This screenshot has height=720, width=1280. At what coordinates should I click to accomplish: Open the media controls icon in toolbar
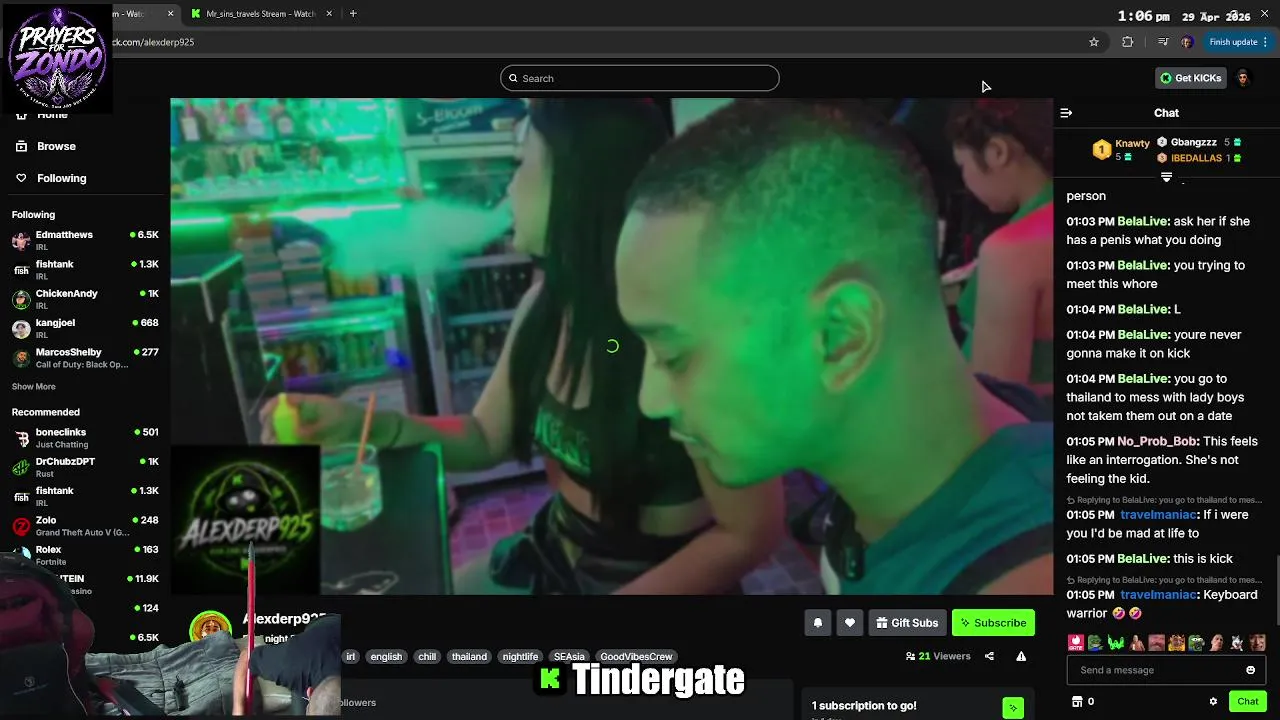pos(1162,42)
